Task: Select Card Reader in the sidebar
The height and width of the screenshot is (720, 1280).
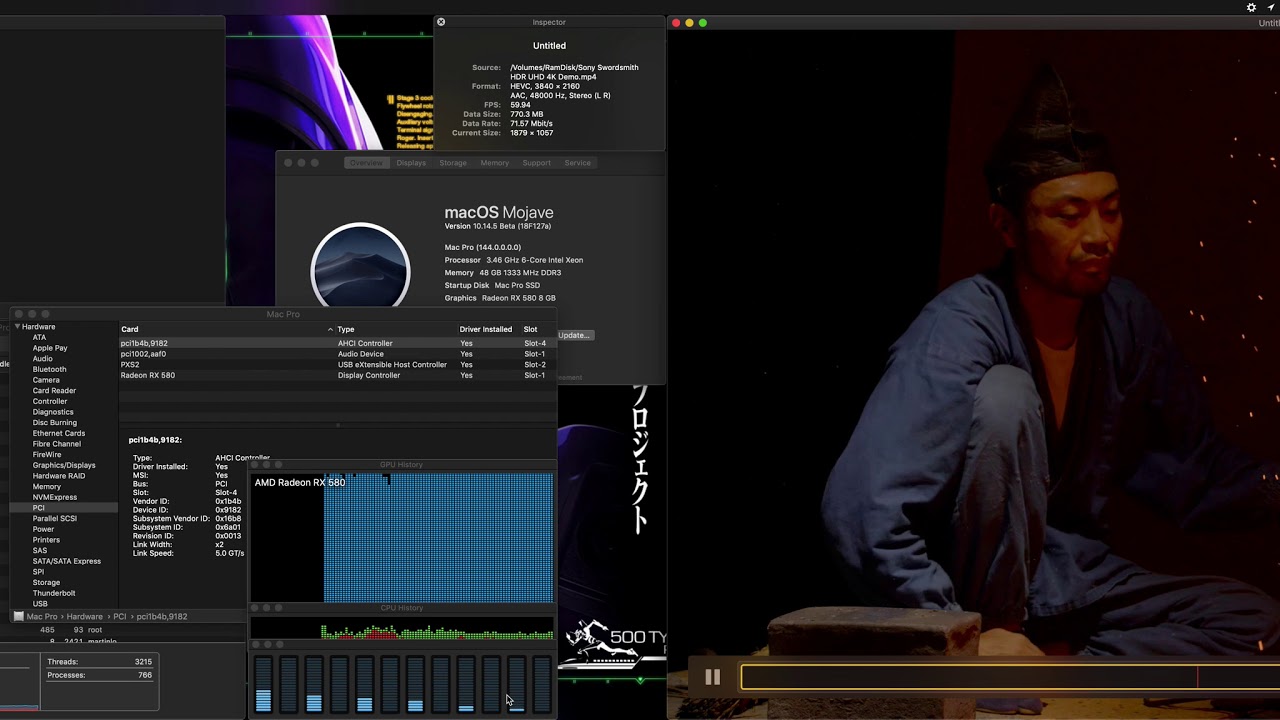Action: 54,391
